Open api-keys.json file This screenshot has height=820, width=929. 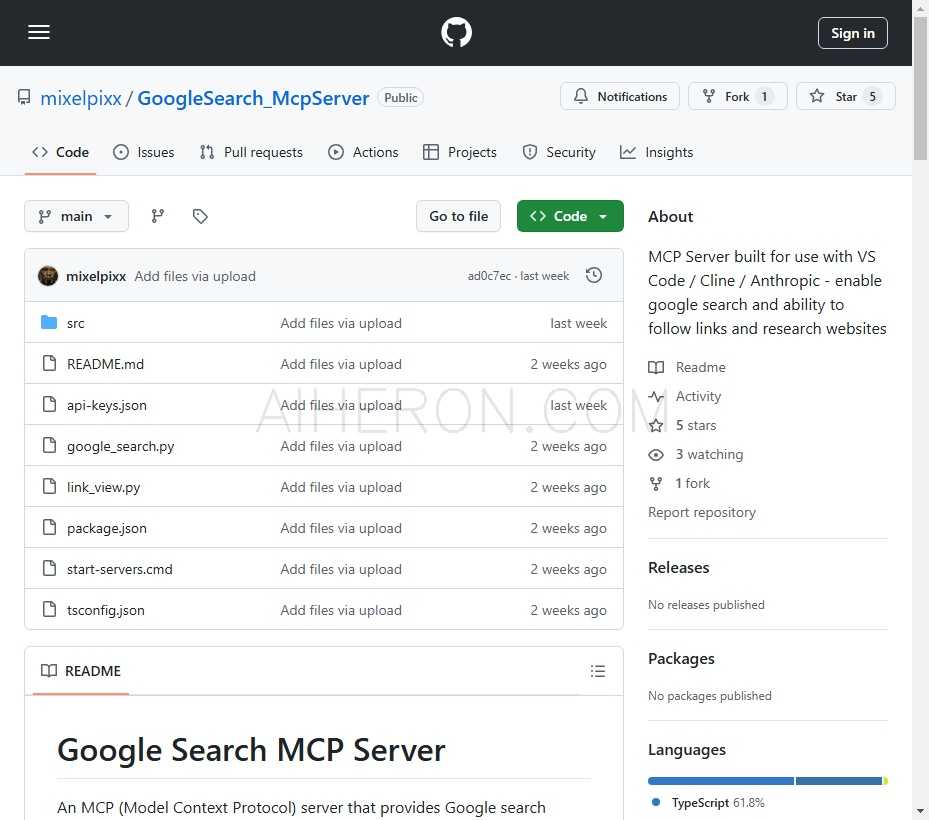(107, 405)
